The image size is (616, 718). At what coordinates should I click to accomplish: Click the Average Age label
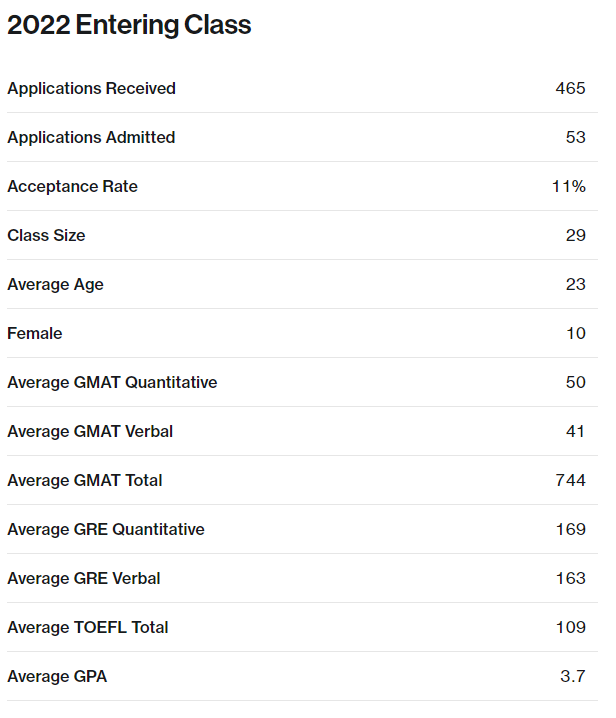tap(55, 284)
